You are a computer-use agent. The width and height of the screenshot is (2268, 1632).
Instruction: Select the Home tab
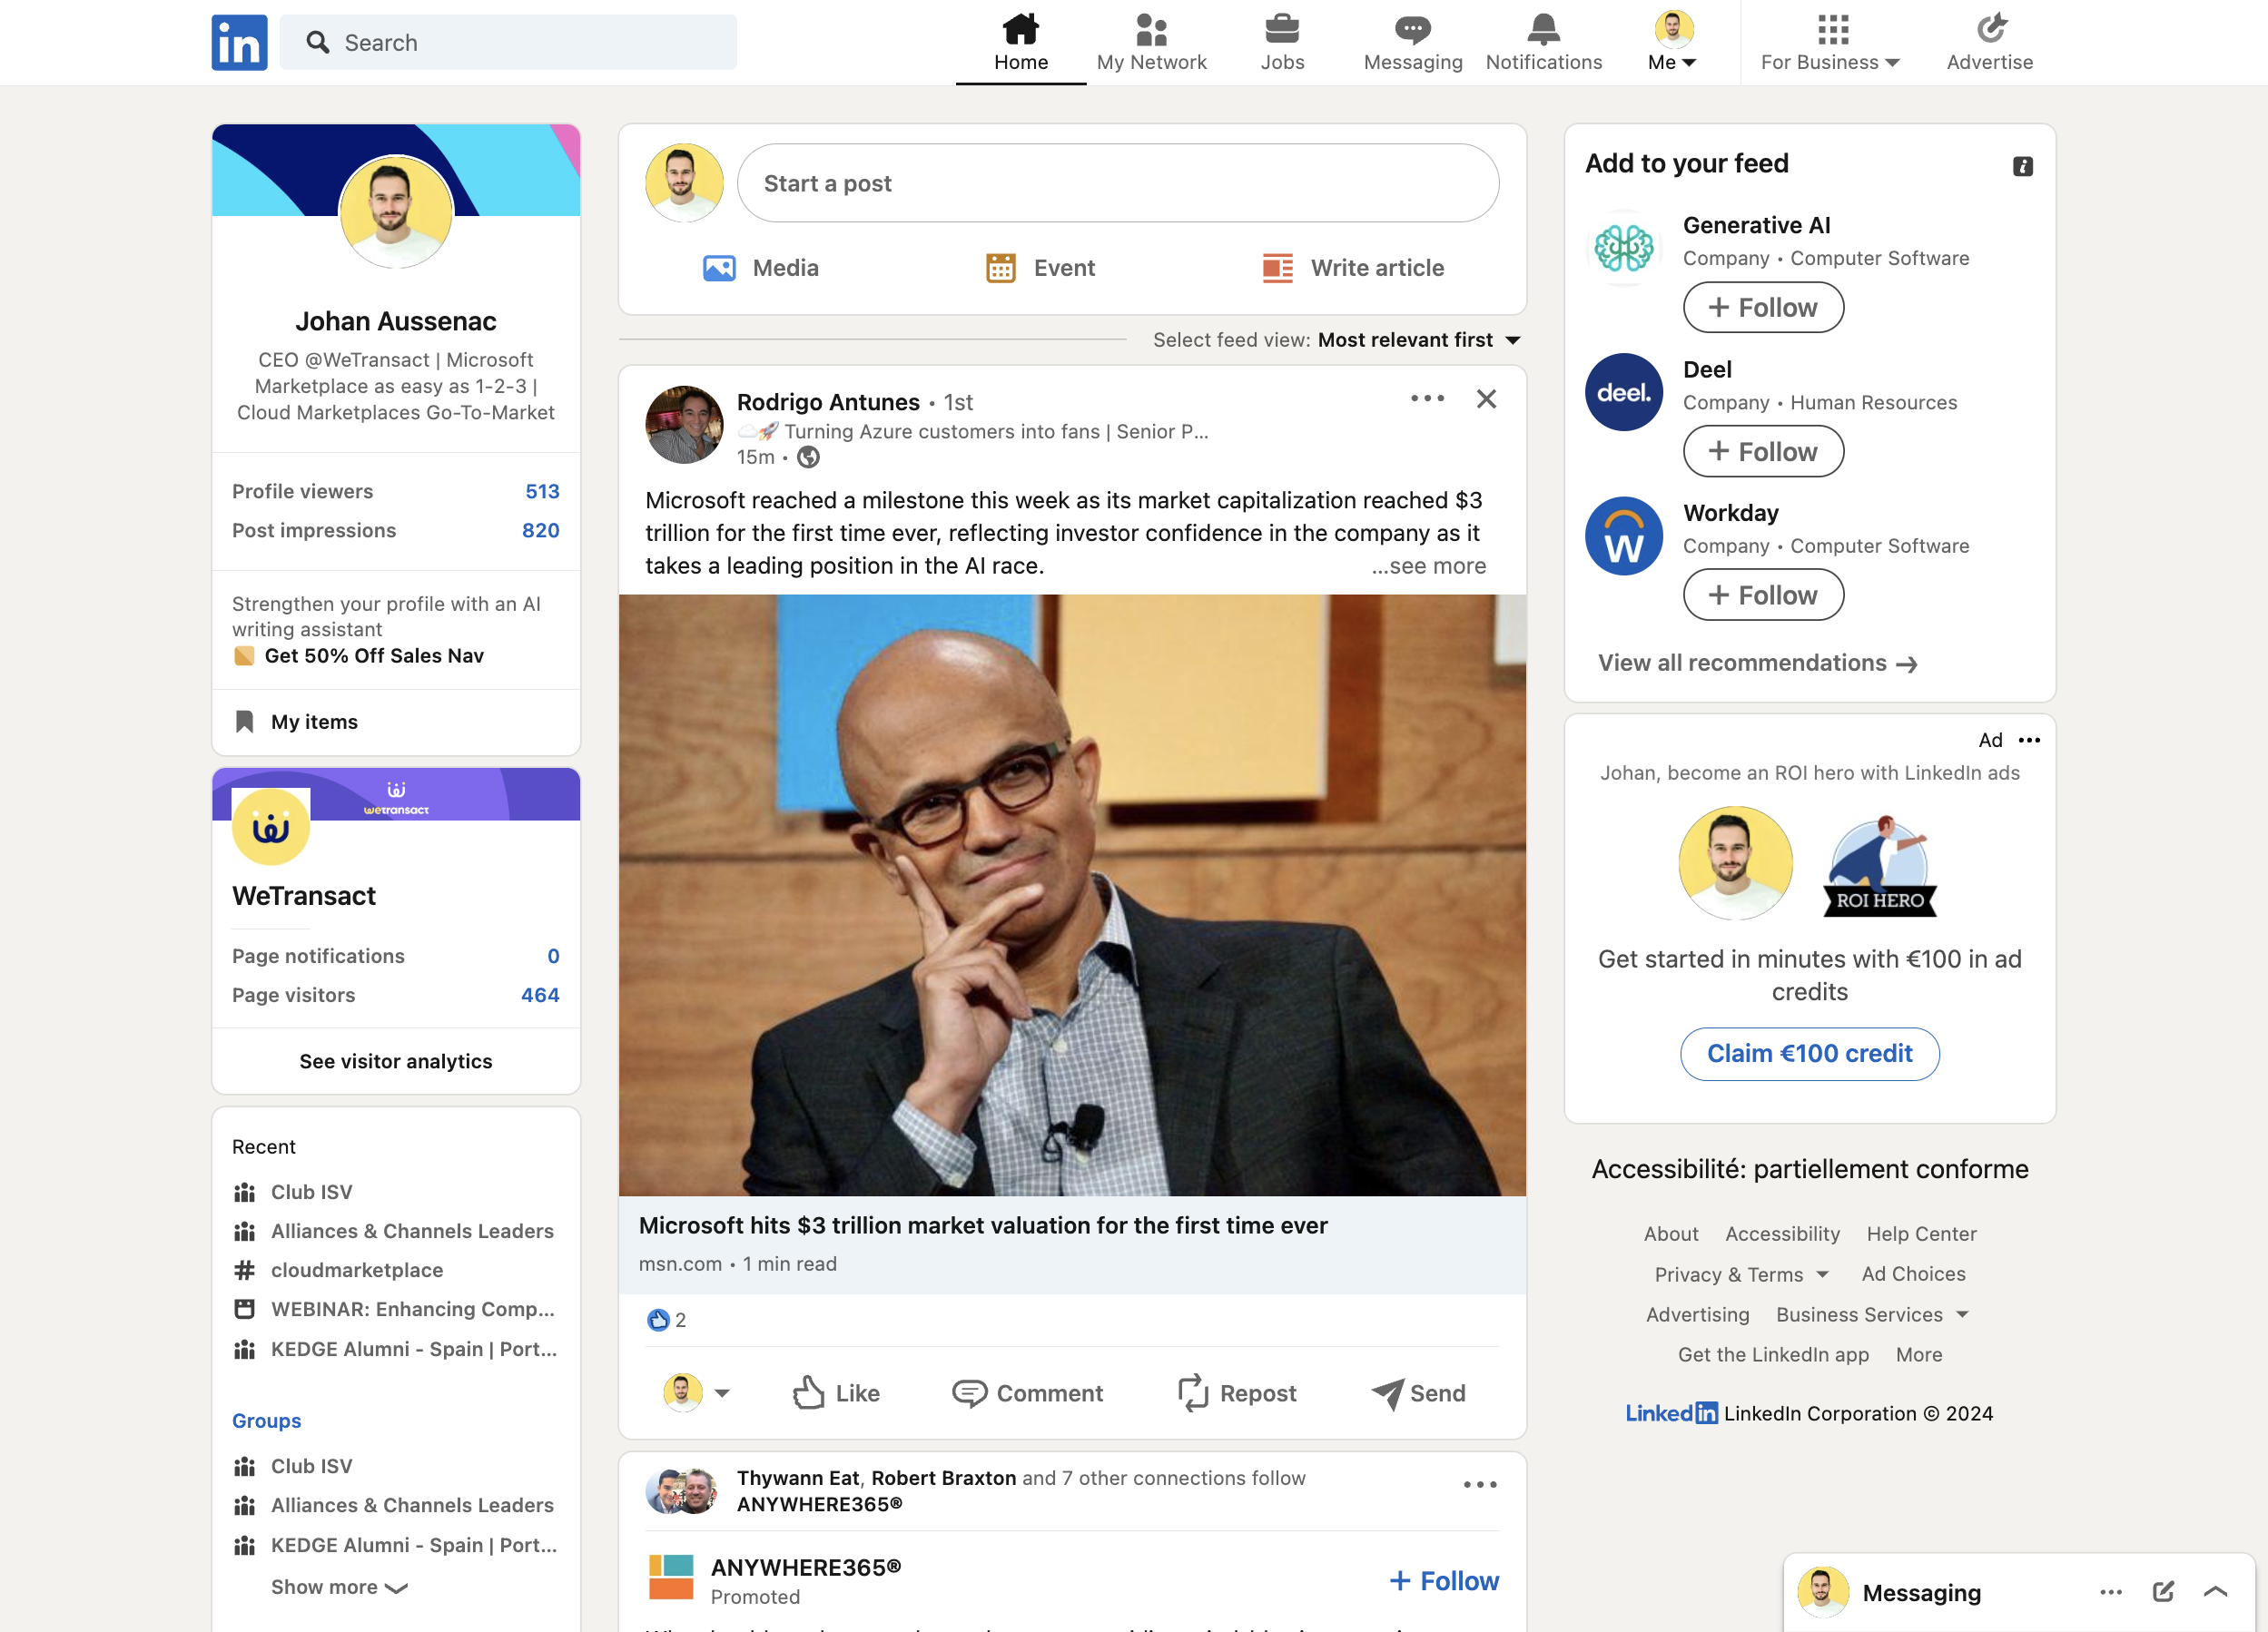coord(1021,42)
